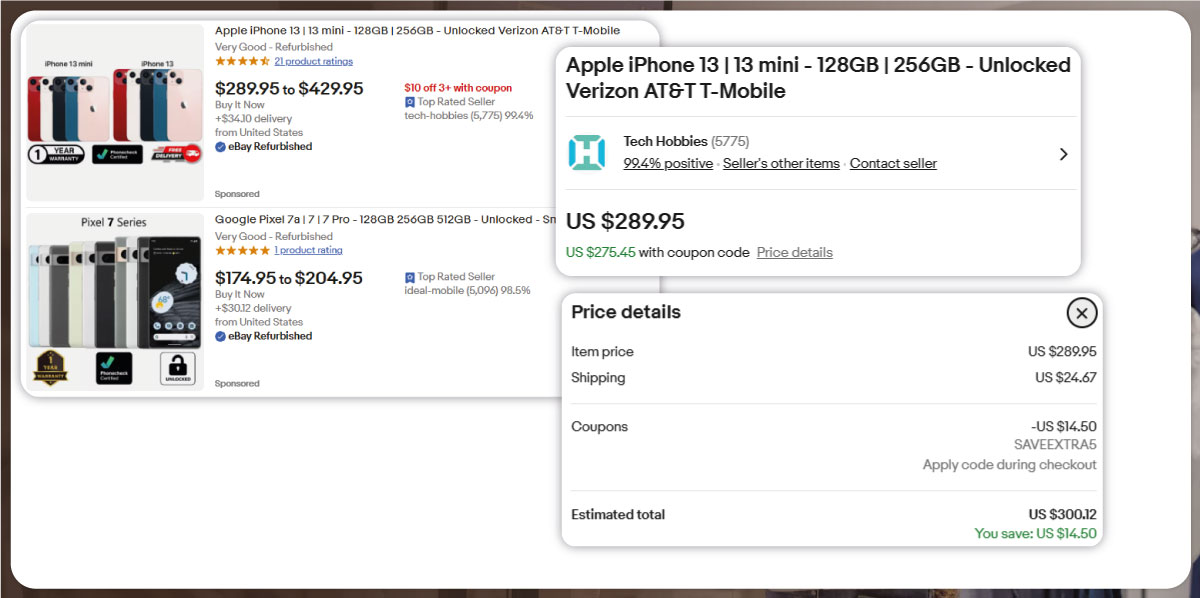This screenshot has height=598, width=1200.
Task: Click tech-hobbies Top Rated Seller badge icon
Action: click(409, 102)
